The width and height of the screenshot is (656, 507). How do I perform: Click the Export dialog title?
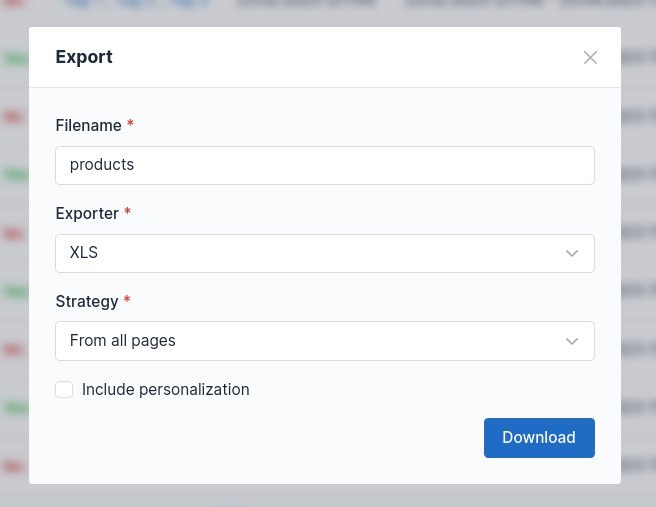click(x=84, y=57)
